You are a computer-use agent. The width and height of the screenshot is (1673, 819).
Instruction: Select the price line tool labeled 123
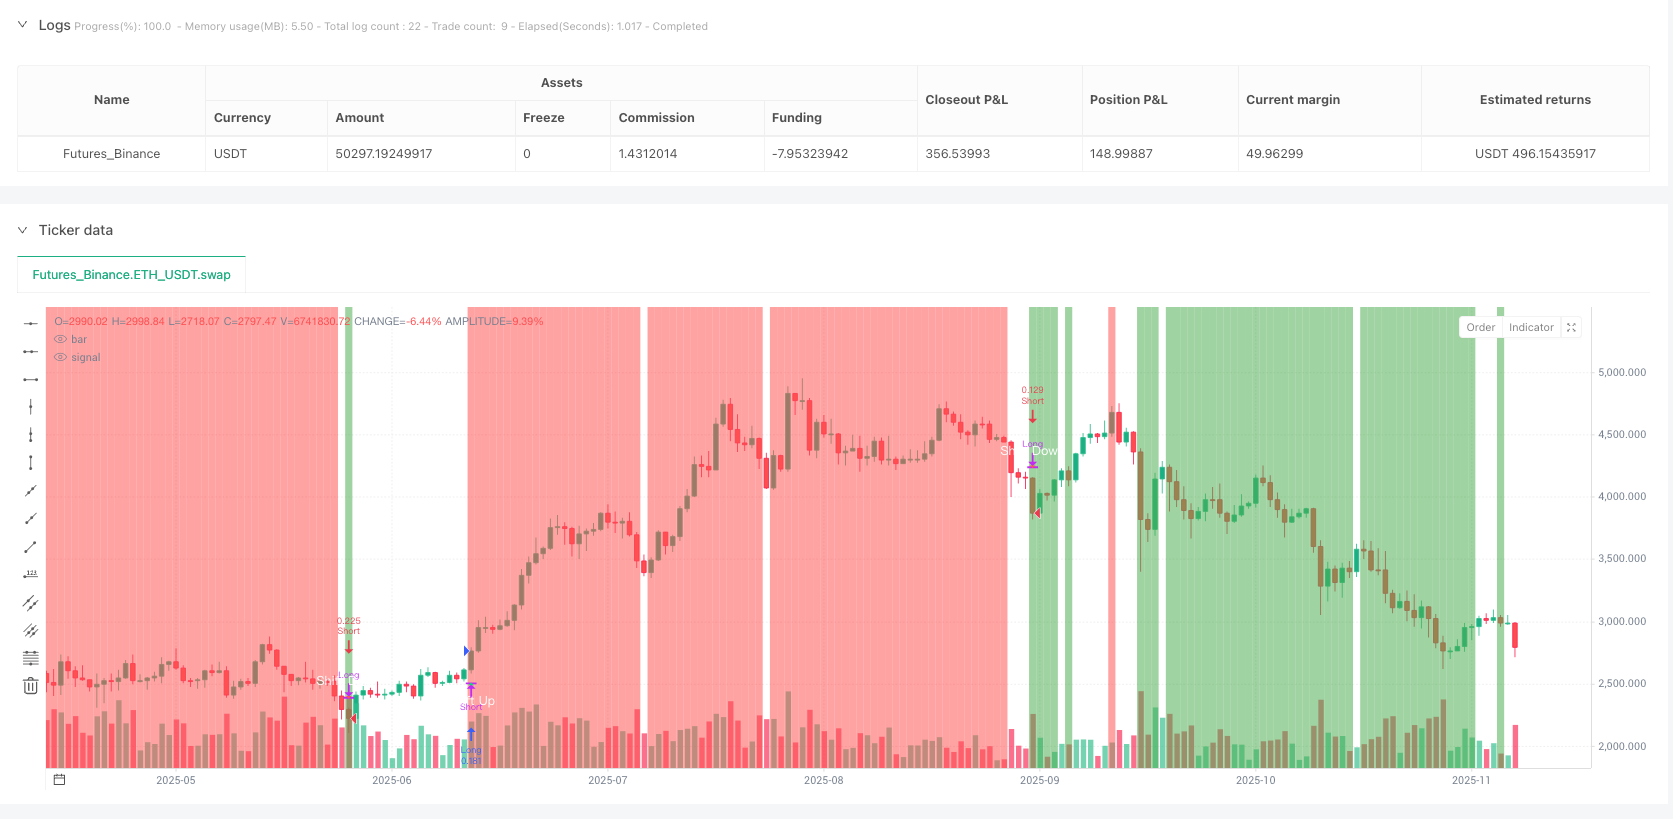[x=31, y=574]
